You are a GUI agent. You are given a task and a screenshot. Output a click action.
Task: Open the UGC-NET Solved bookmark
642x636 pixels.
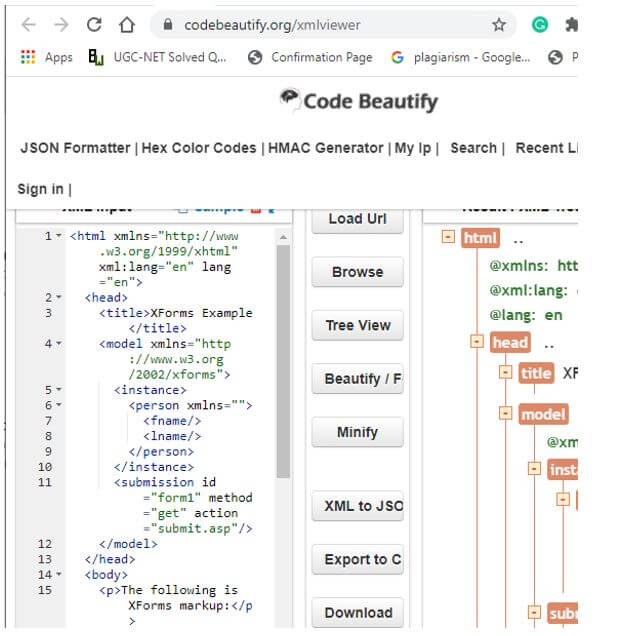tap(158, 58)
